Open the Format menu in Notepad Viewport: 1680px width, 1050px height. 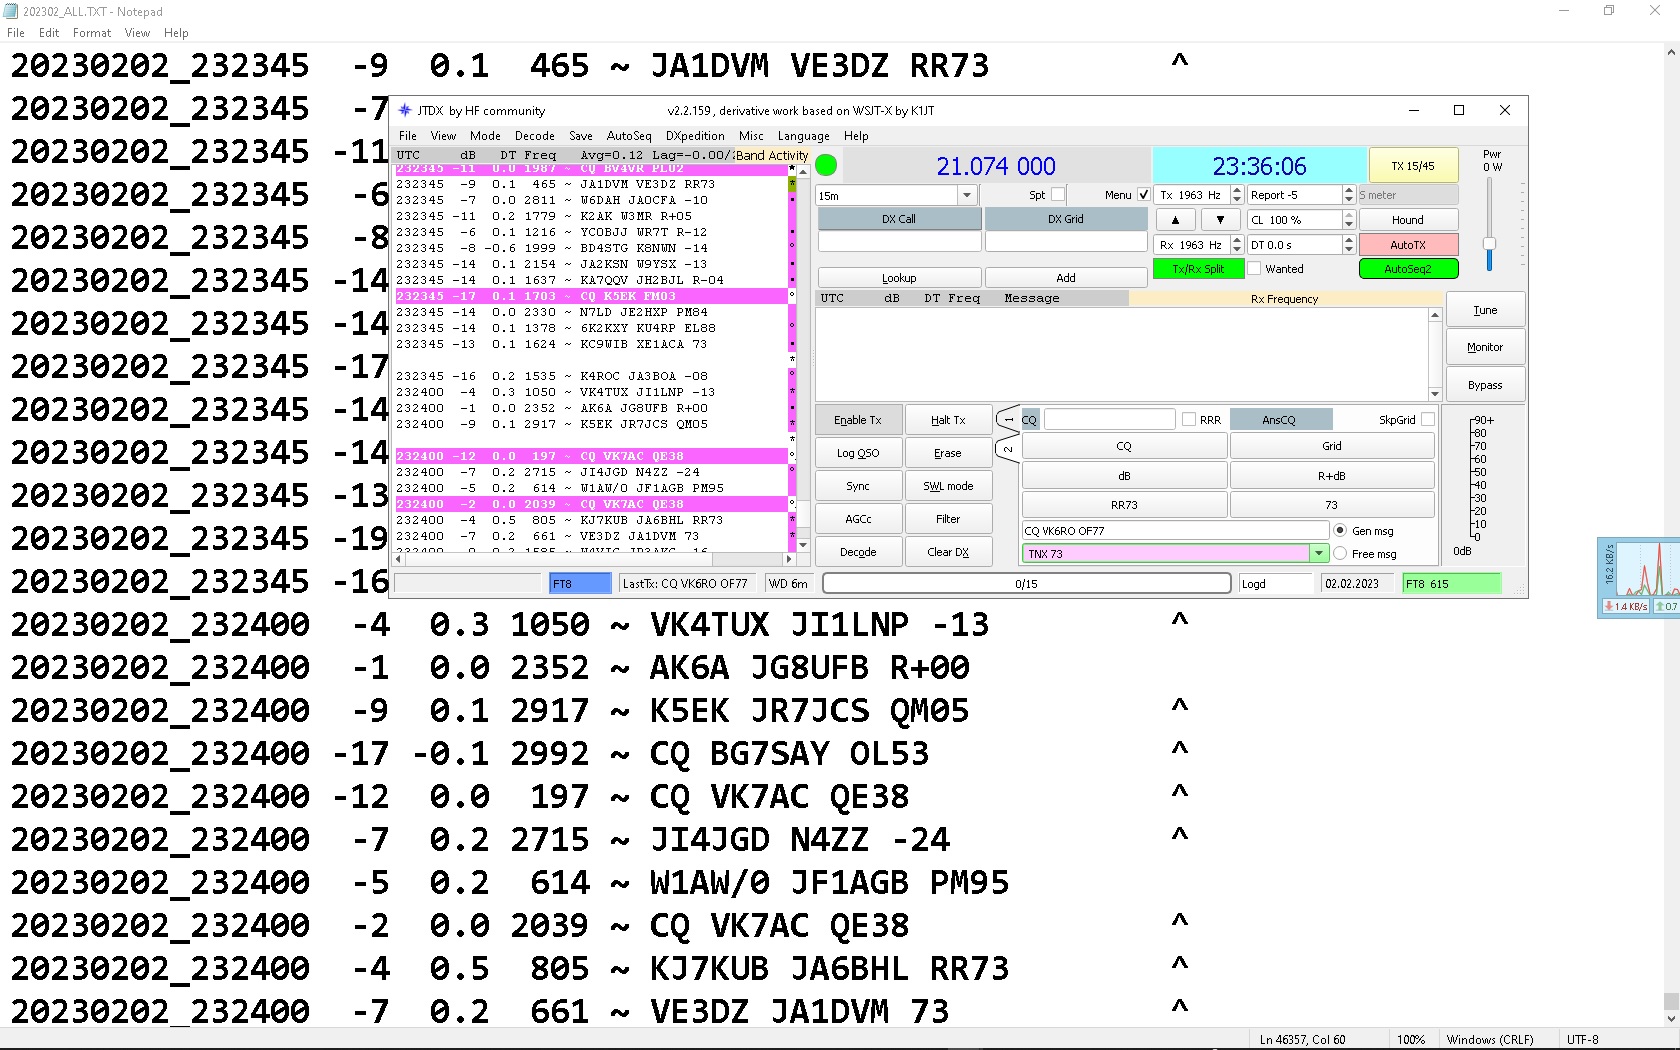click(x=92, y=33)
